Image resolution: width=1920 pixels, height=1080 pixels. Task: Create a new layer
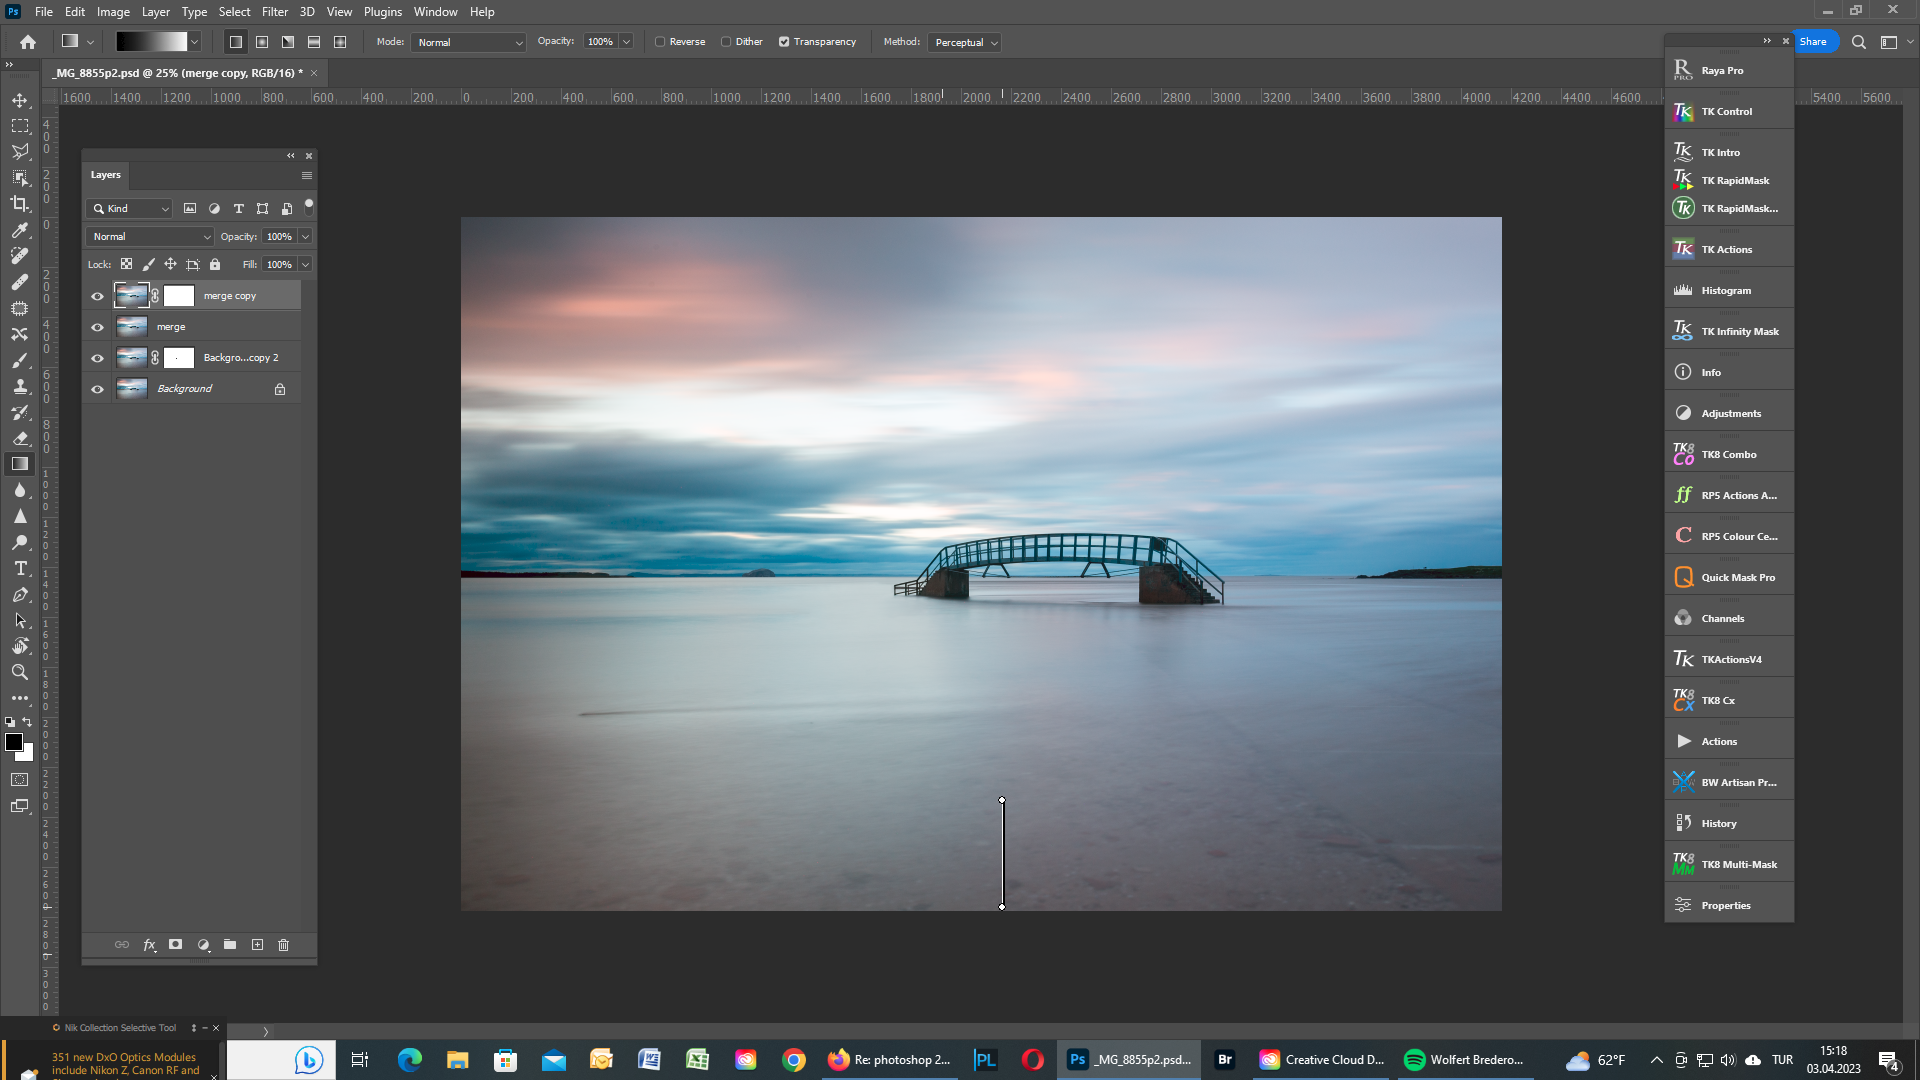(256, 944)
